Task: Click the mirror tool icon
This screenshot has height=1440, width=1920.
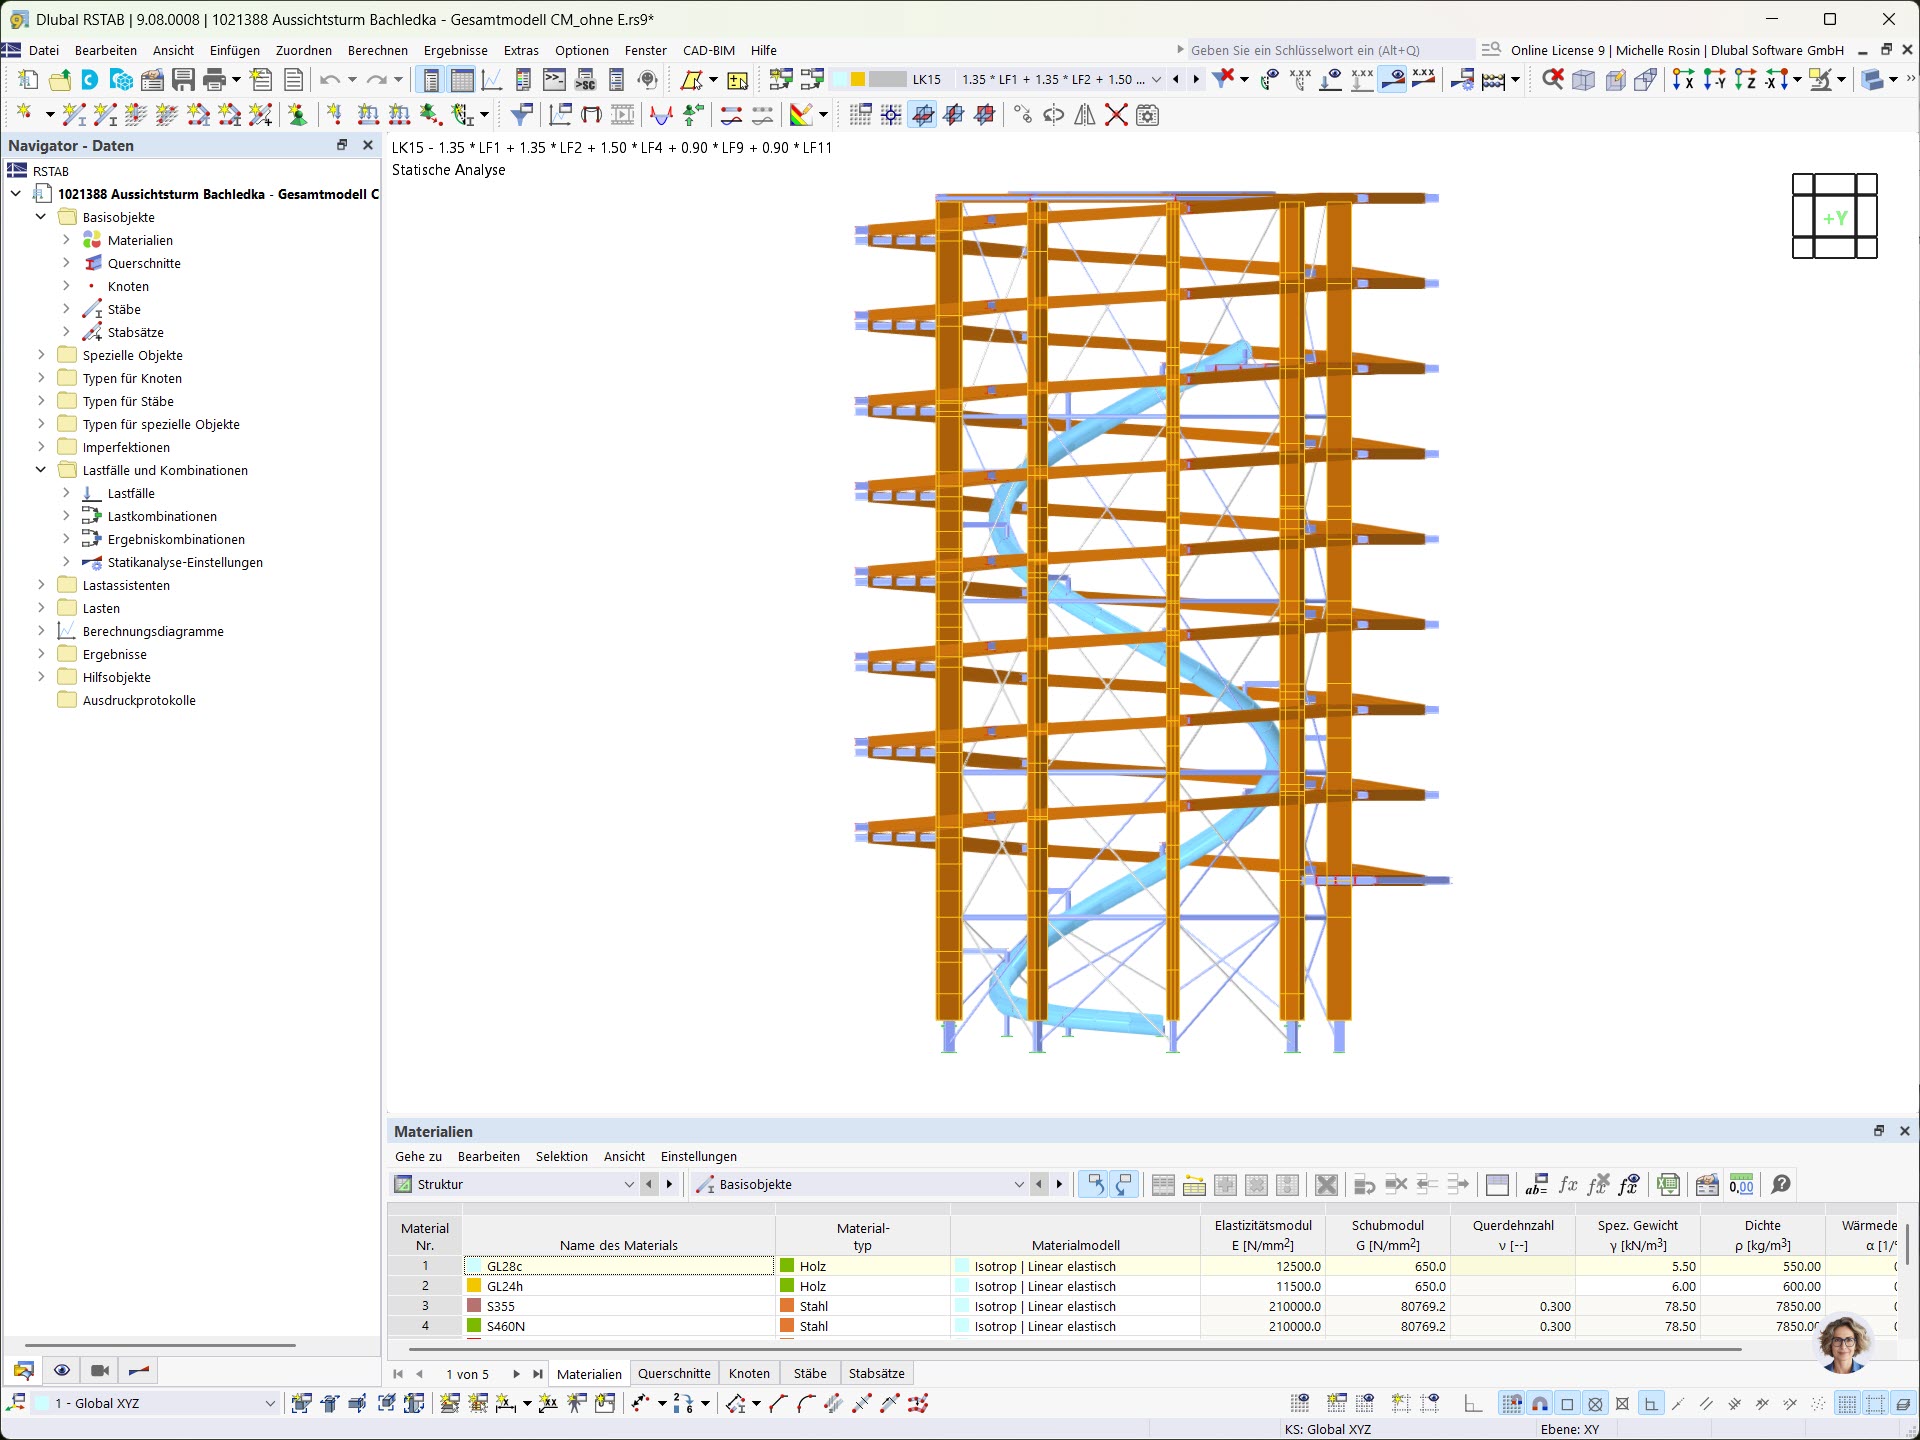Action: point(1085,115)
